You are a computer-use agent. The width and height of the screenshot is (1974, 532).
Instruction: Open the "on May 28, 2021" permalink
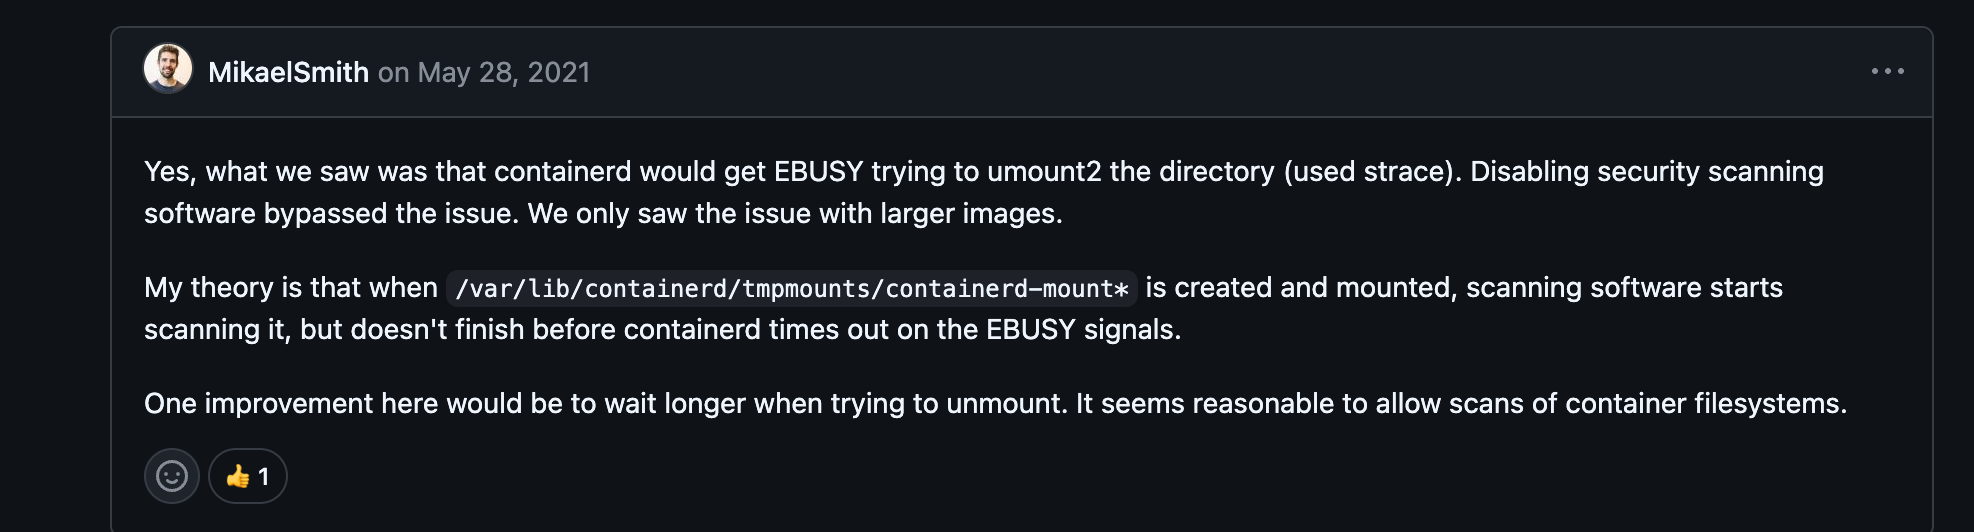pos(484,73)
